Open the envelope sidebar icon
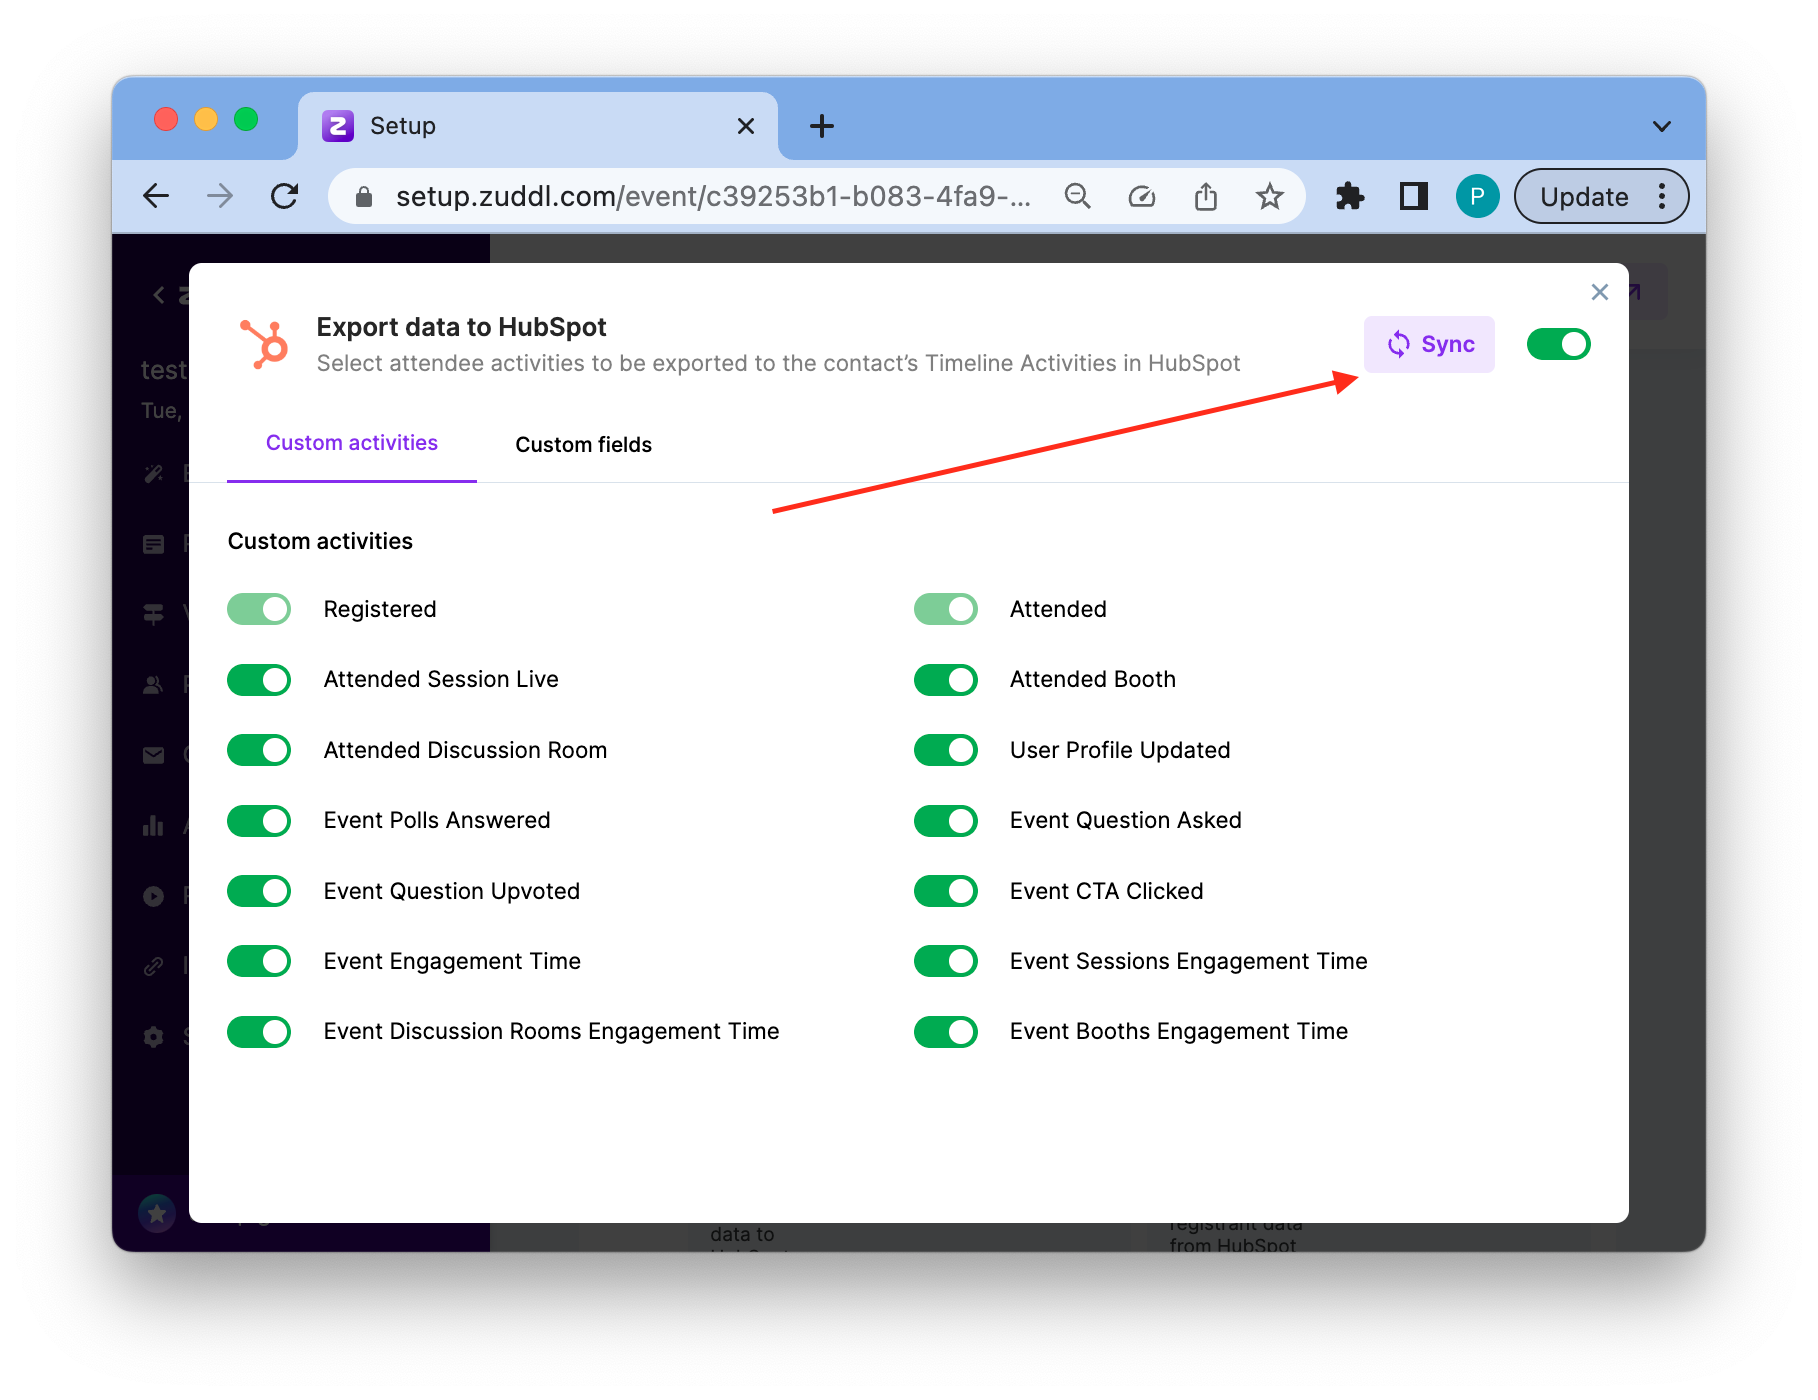This screenshot has height=1400, width=1818. (x=153, y=755)
